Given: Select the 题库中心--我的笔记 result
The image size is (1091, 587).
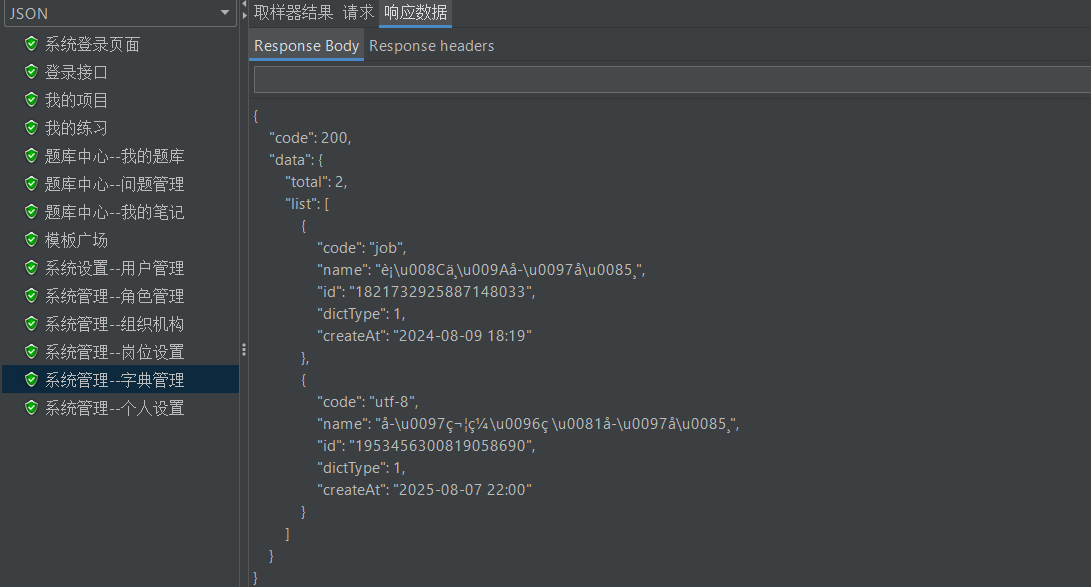Looking at the screenshot, I should [115, 212].
